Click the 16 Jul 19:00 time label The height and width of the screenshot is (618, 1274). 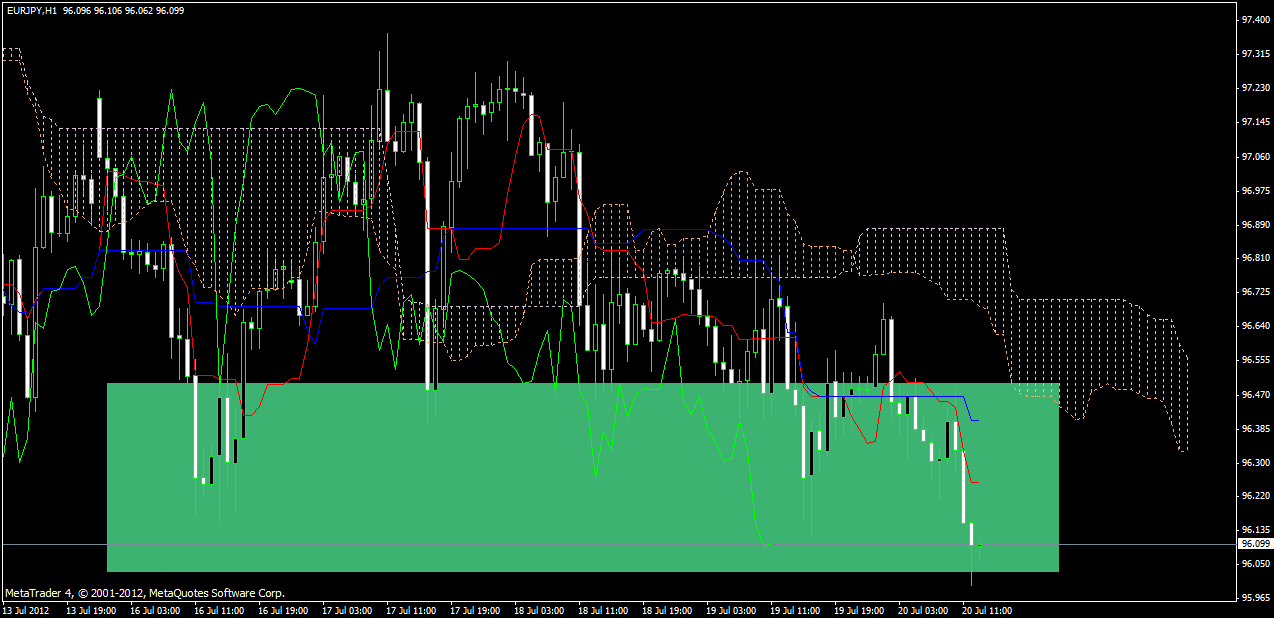tap(284, 610)
